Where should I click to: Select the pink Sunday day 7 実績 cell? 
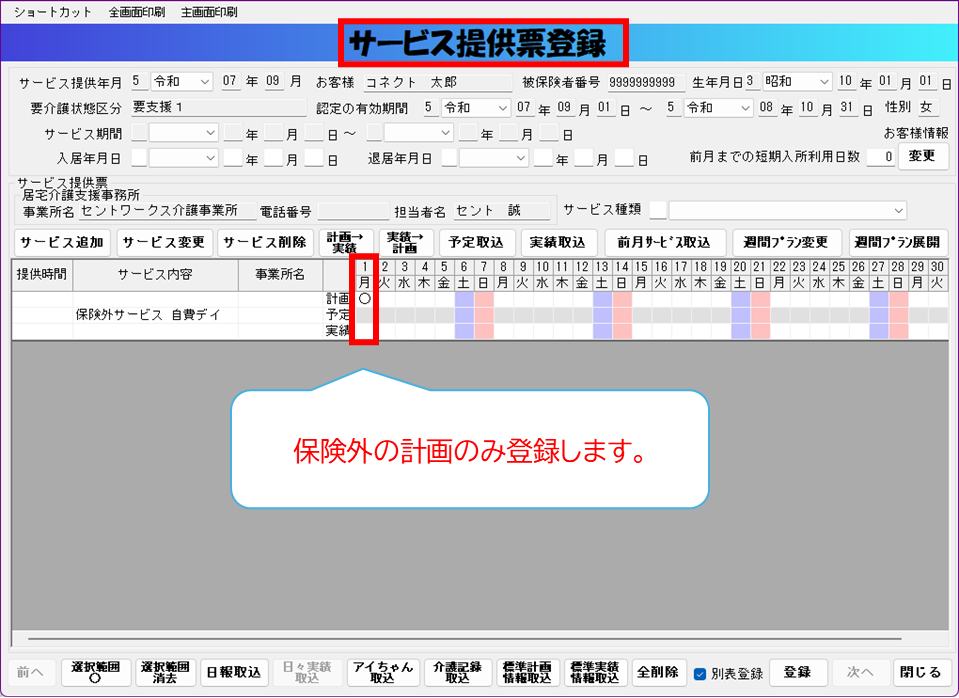pyautogui.click(x=482, y=331)
